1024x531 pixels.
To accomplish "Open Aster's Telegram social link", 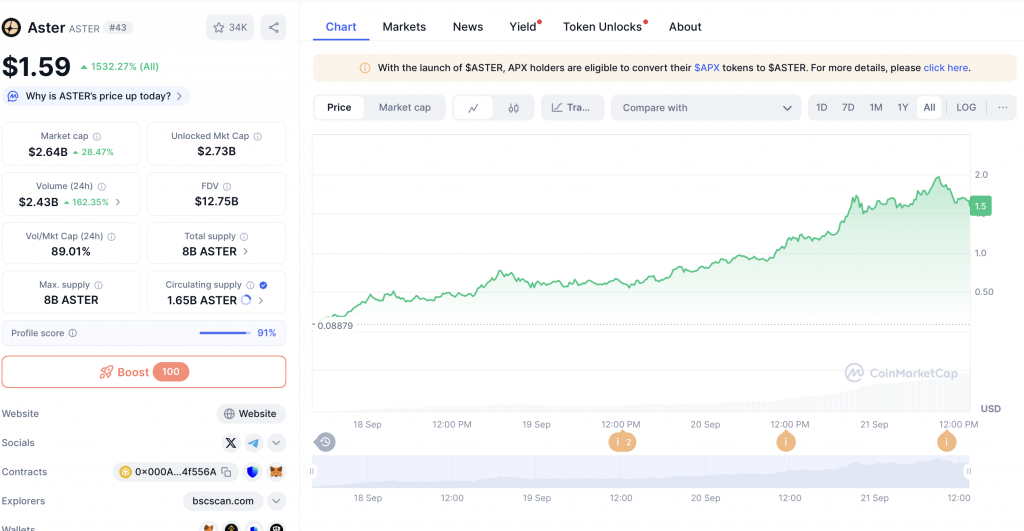I will click(253, 443).
